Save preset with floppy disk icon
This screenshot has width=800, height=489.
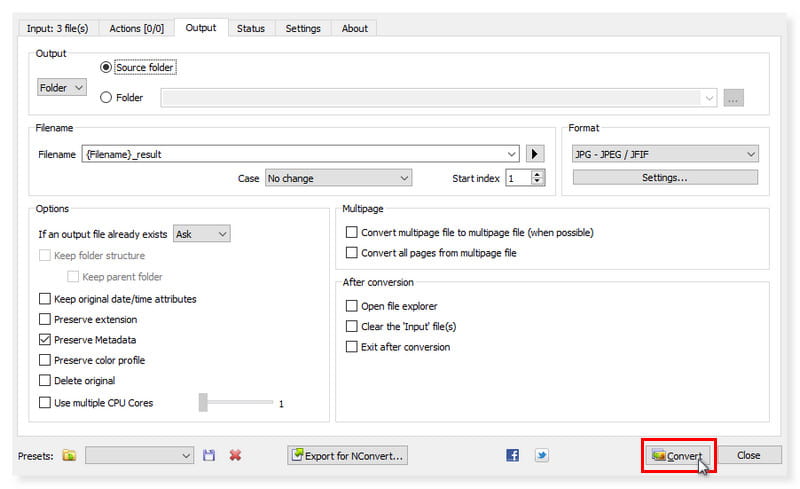coord(209,456)
